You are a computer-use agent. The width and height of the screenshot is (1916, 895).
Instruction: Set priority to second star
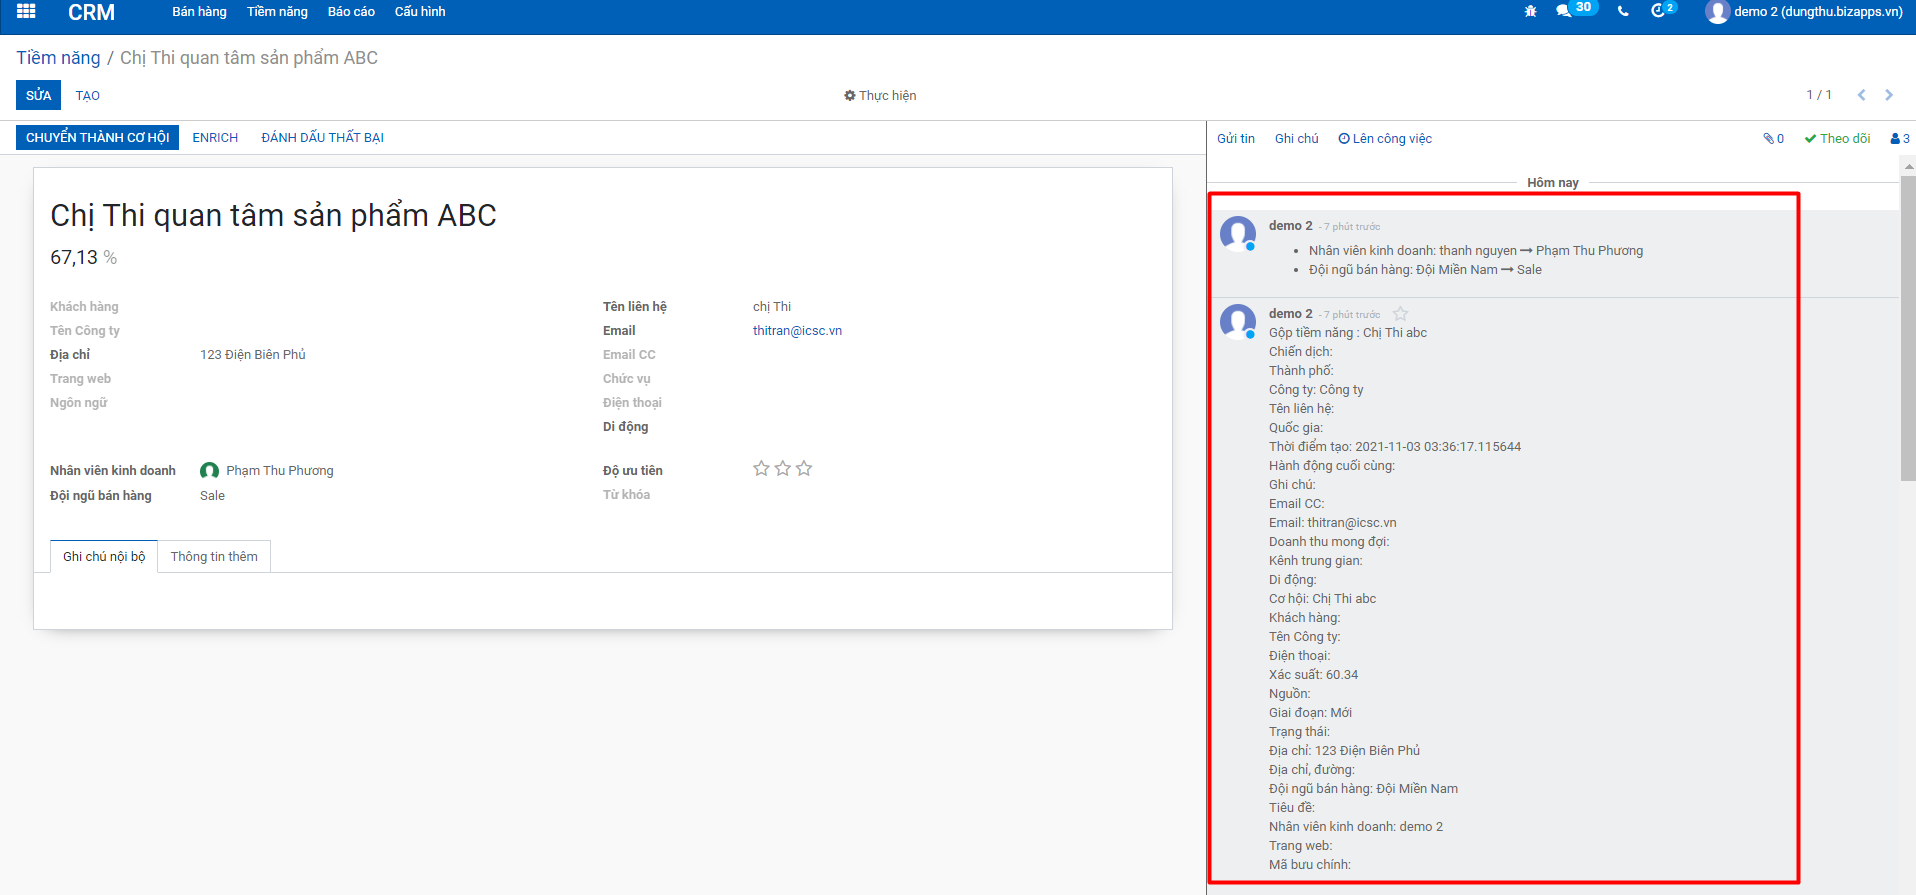[783, 468]
